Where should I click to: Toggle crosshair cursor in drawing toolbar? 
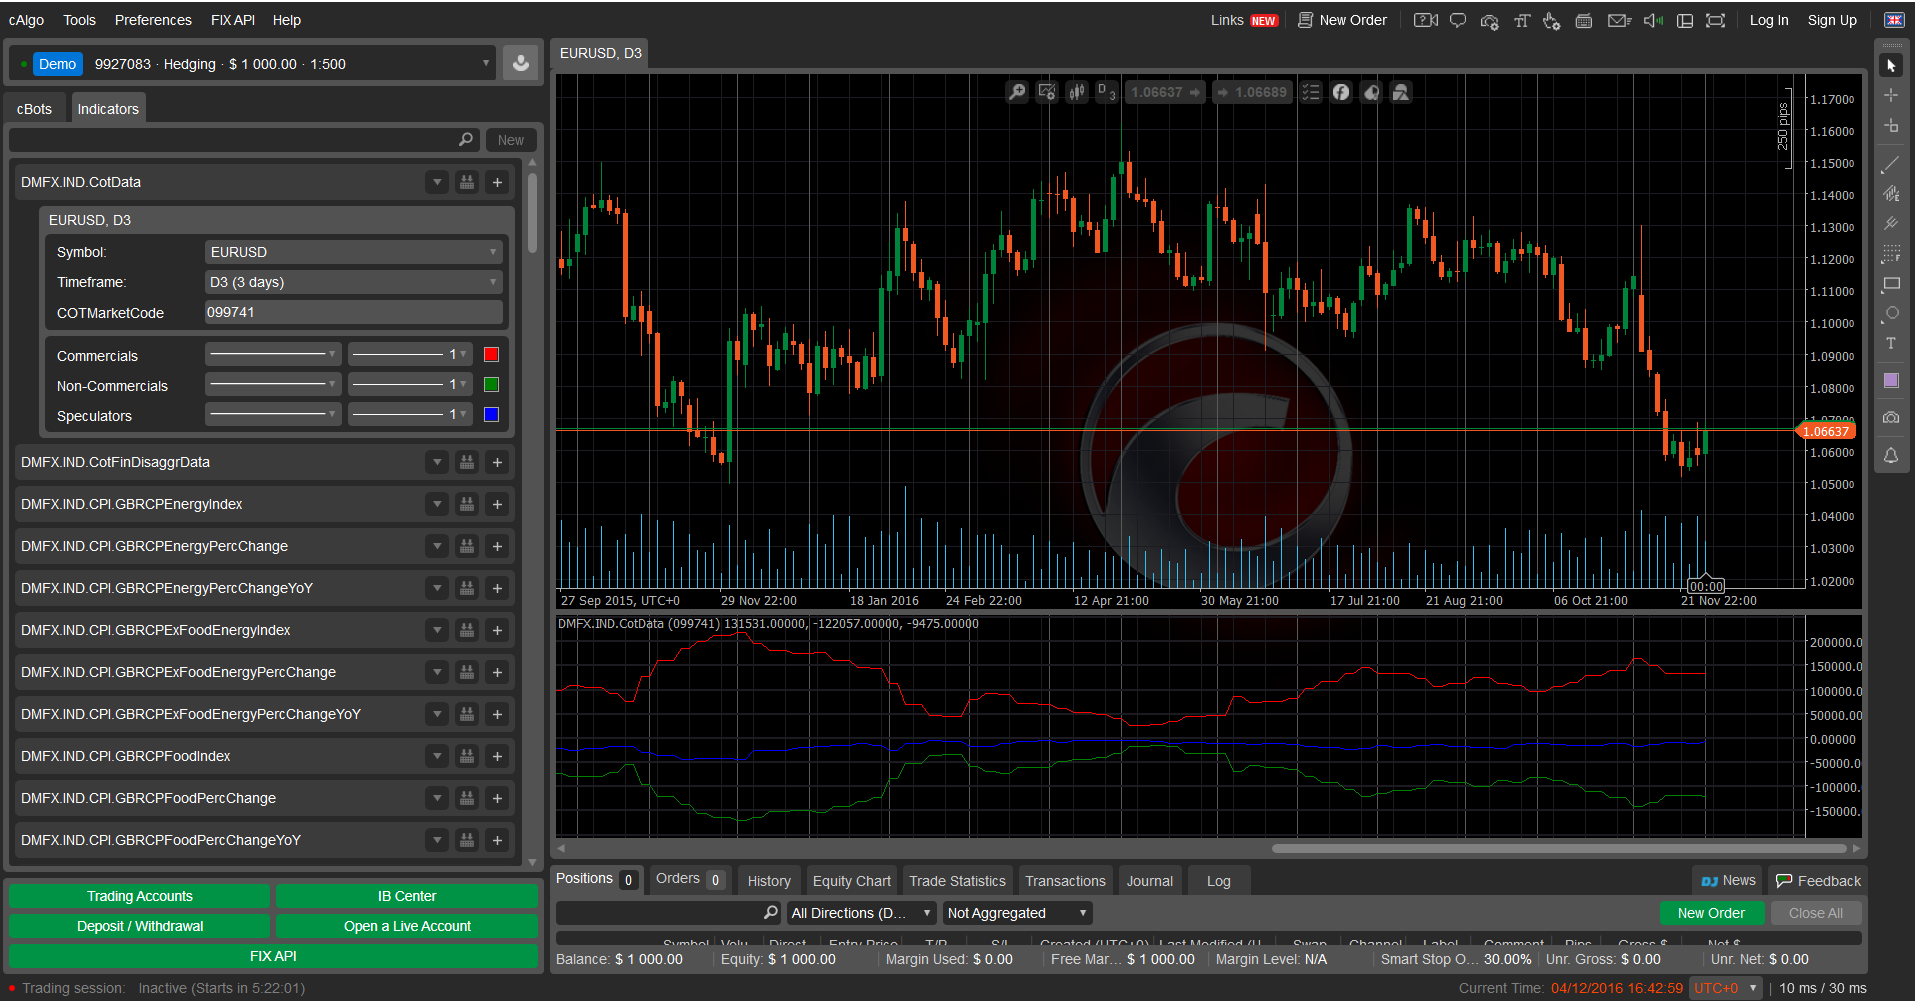click(1890, 95)
